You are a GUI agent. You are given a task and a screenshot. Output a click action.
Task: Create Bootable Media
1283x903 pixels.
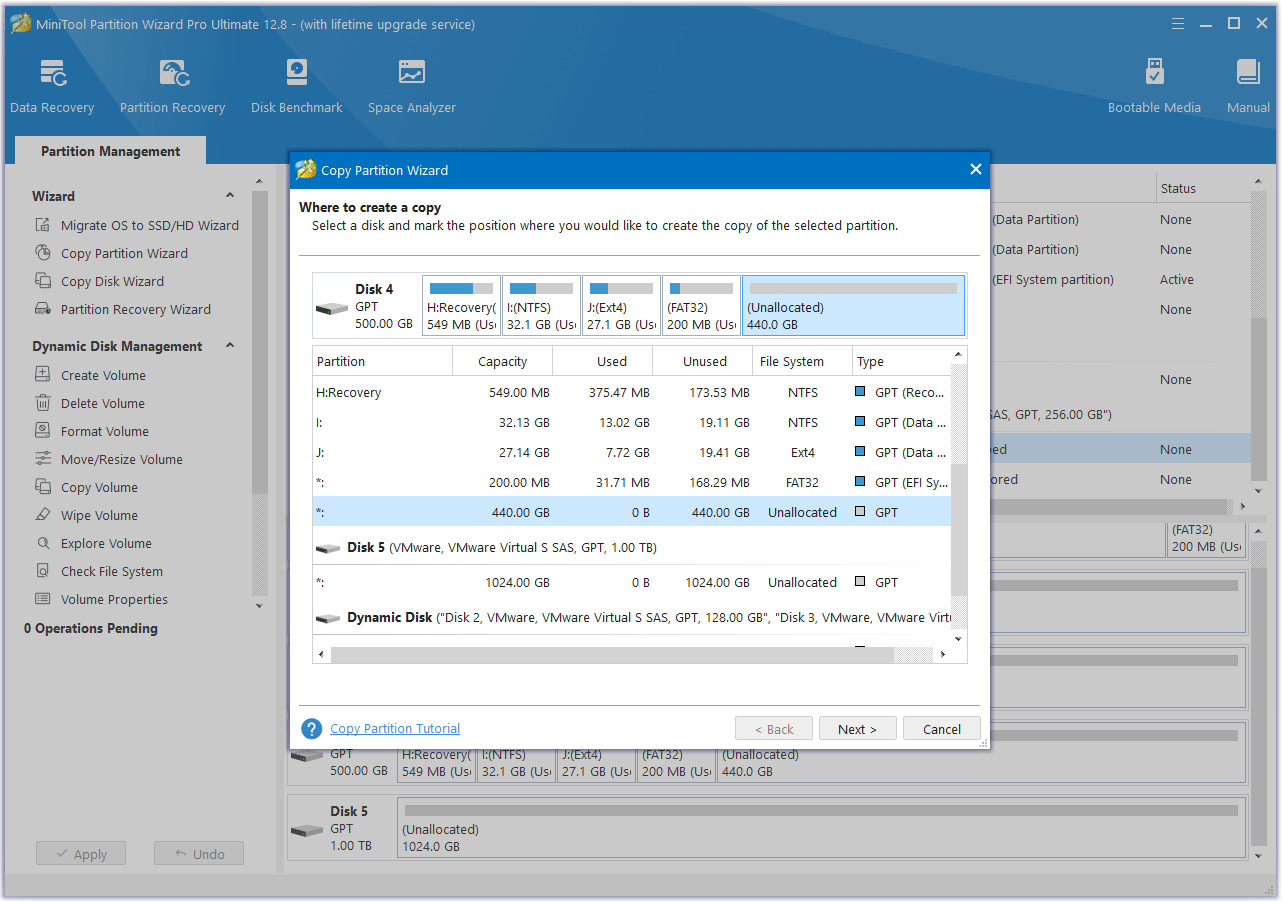pyautogui.click(x=1154, y=86)
